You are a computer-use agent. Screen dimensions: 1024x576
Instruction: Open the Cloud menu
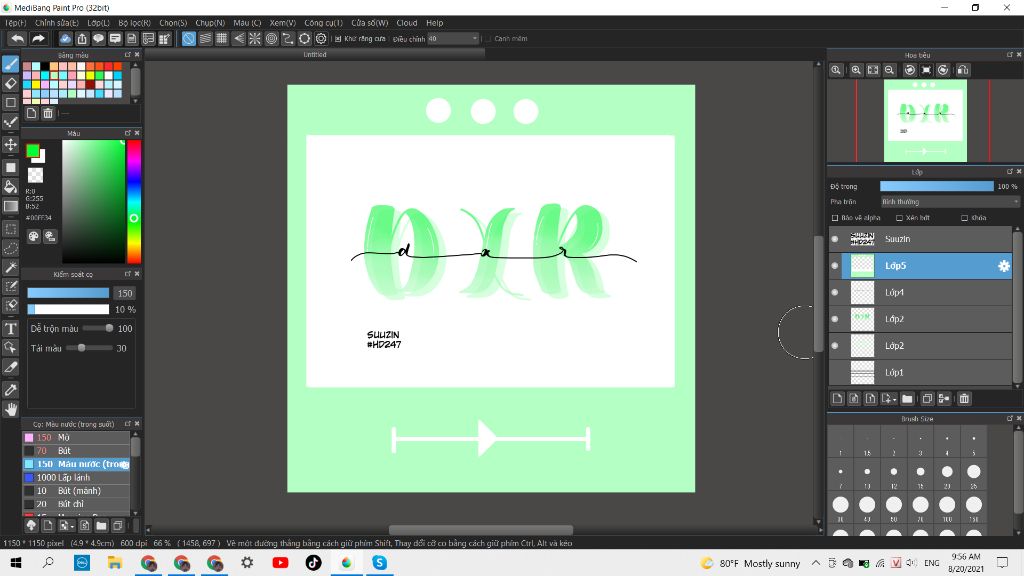pyautogui.click(x=406, y=23)
